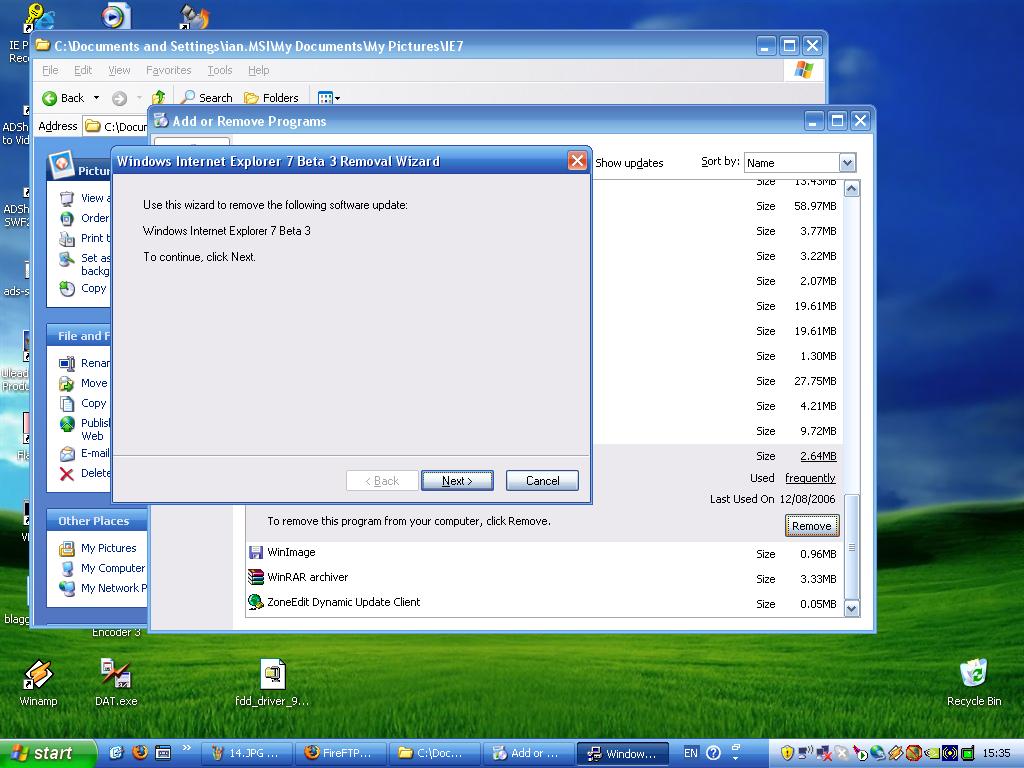Click the Remove button in Add or Remove Programs
1024x768 pixels.
[812, 526]
